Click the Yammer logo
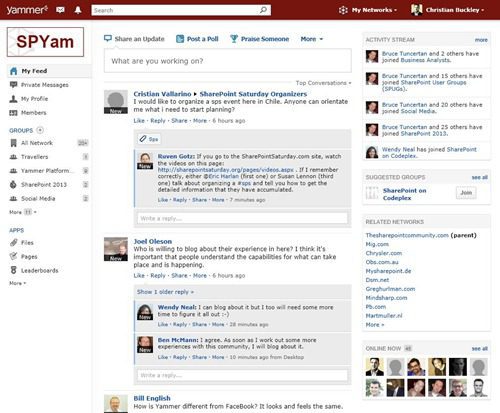 [x=27, y=10]
